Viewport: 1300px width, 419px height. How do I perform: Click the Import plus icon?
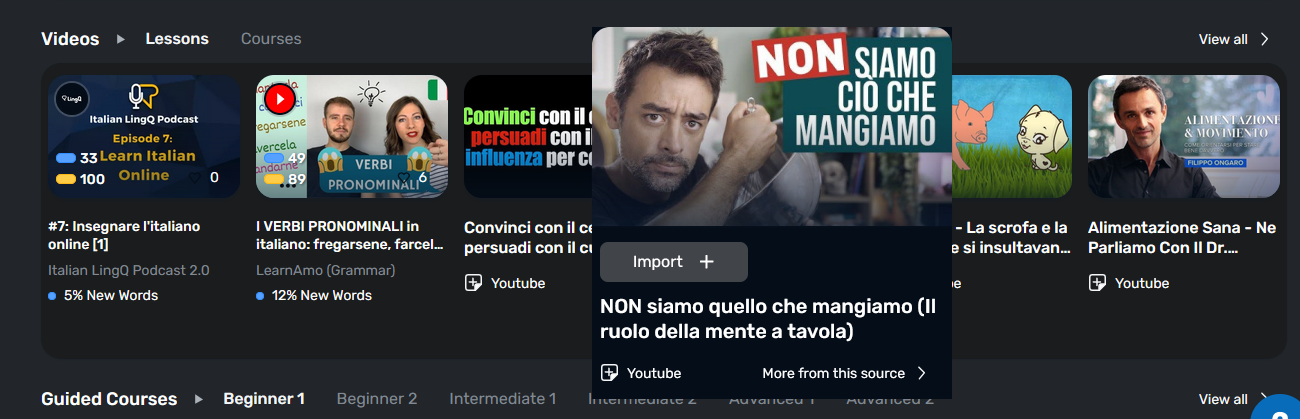click(x=707, y=262)
